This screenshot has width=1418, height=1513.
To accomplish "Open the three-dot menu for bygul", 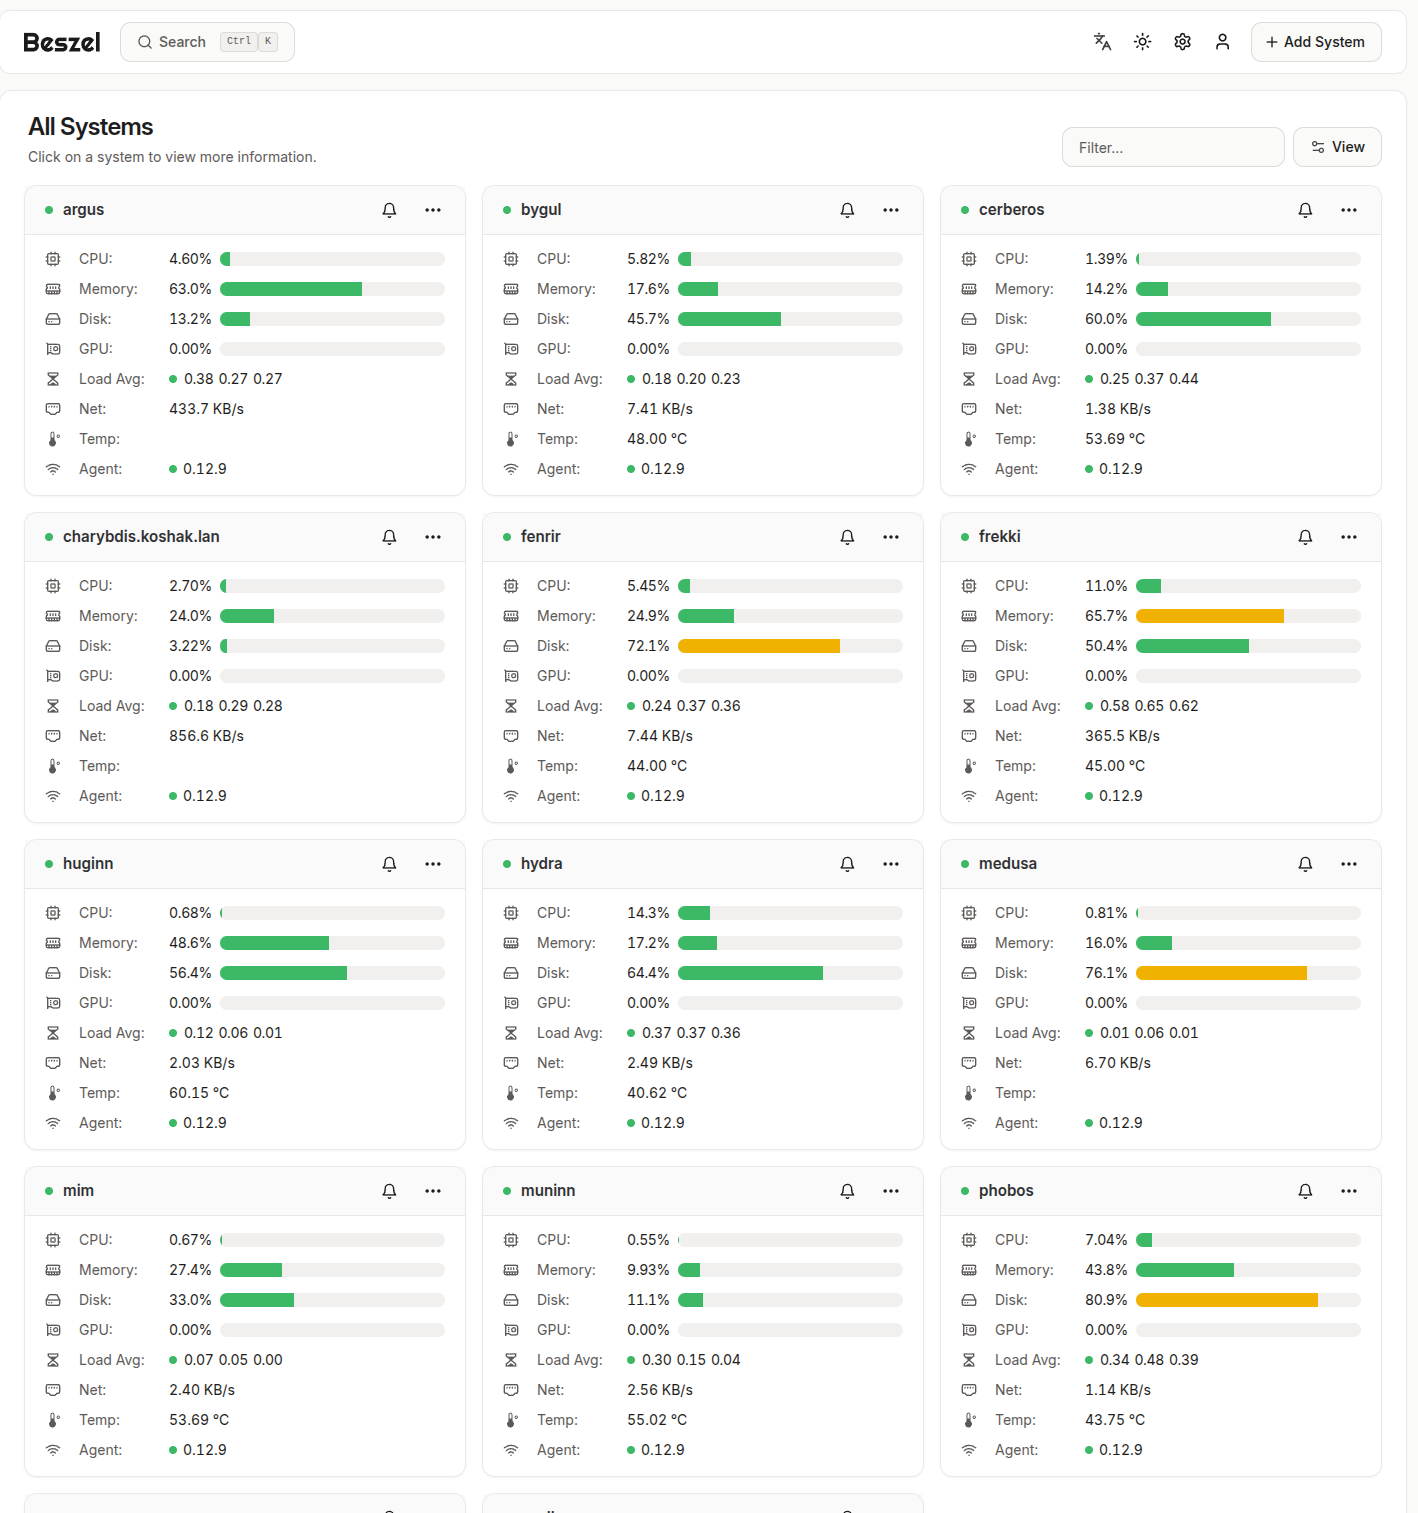I will pyautogui.click(x=890, y=210).
